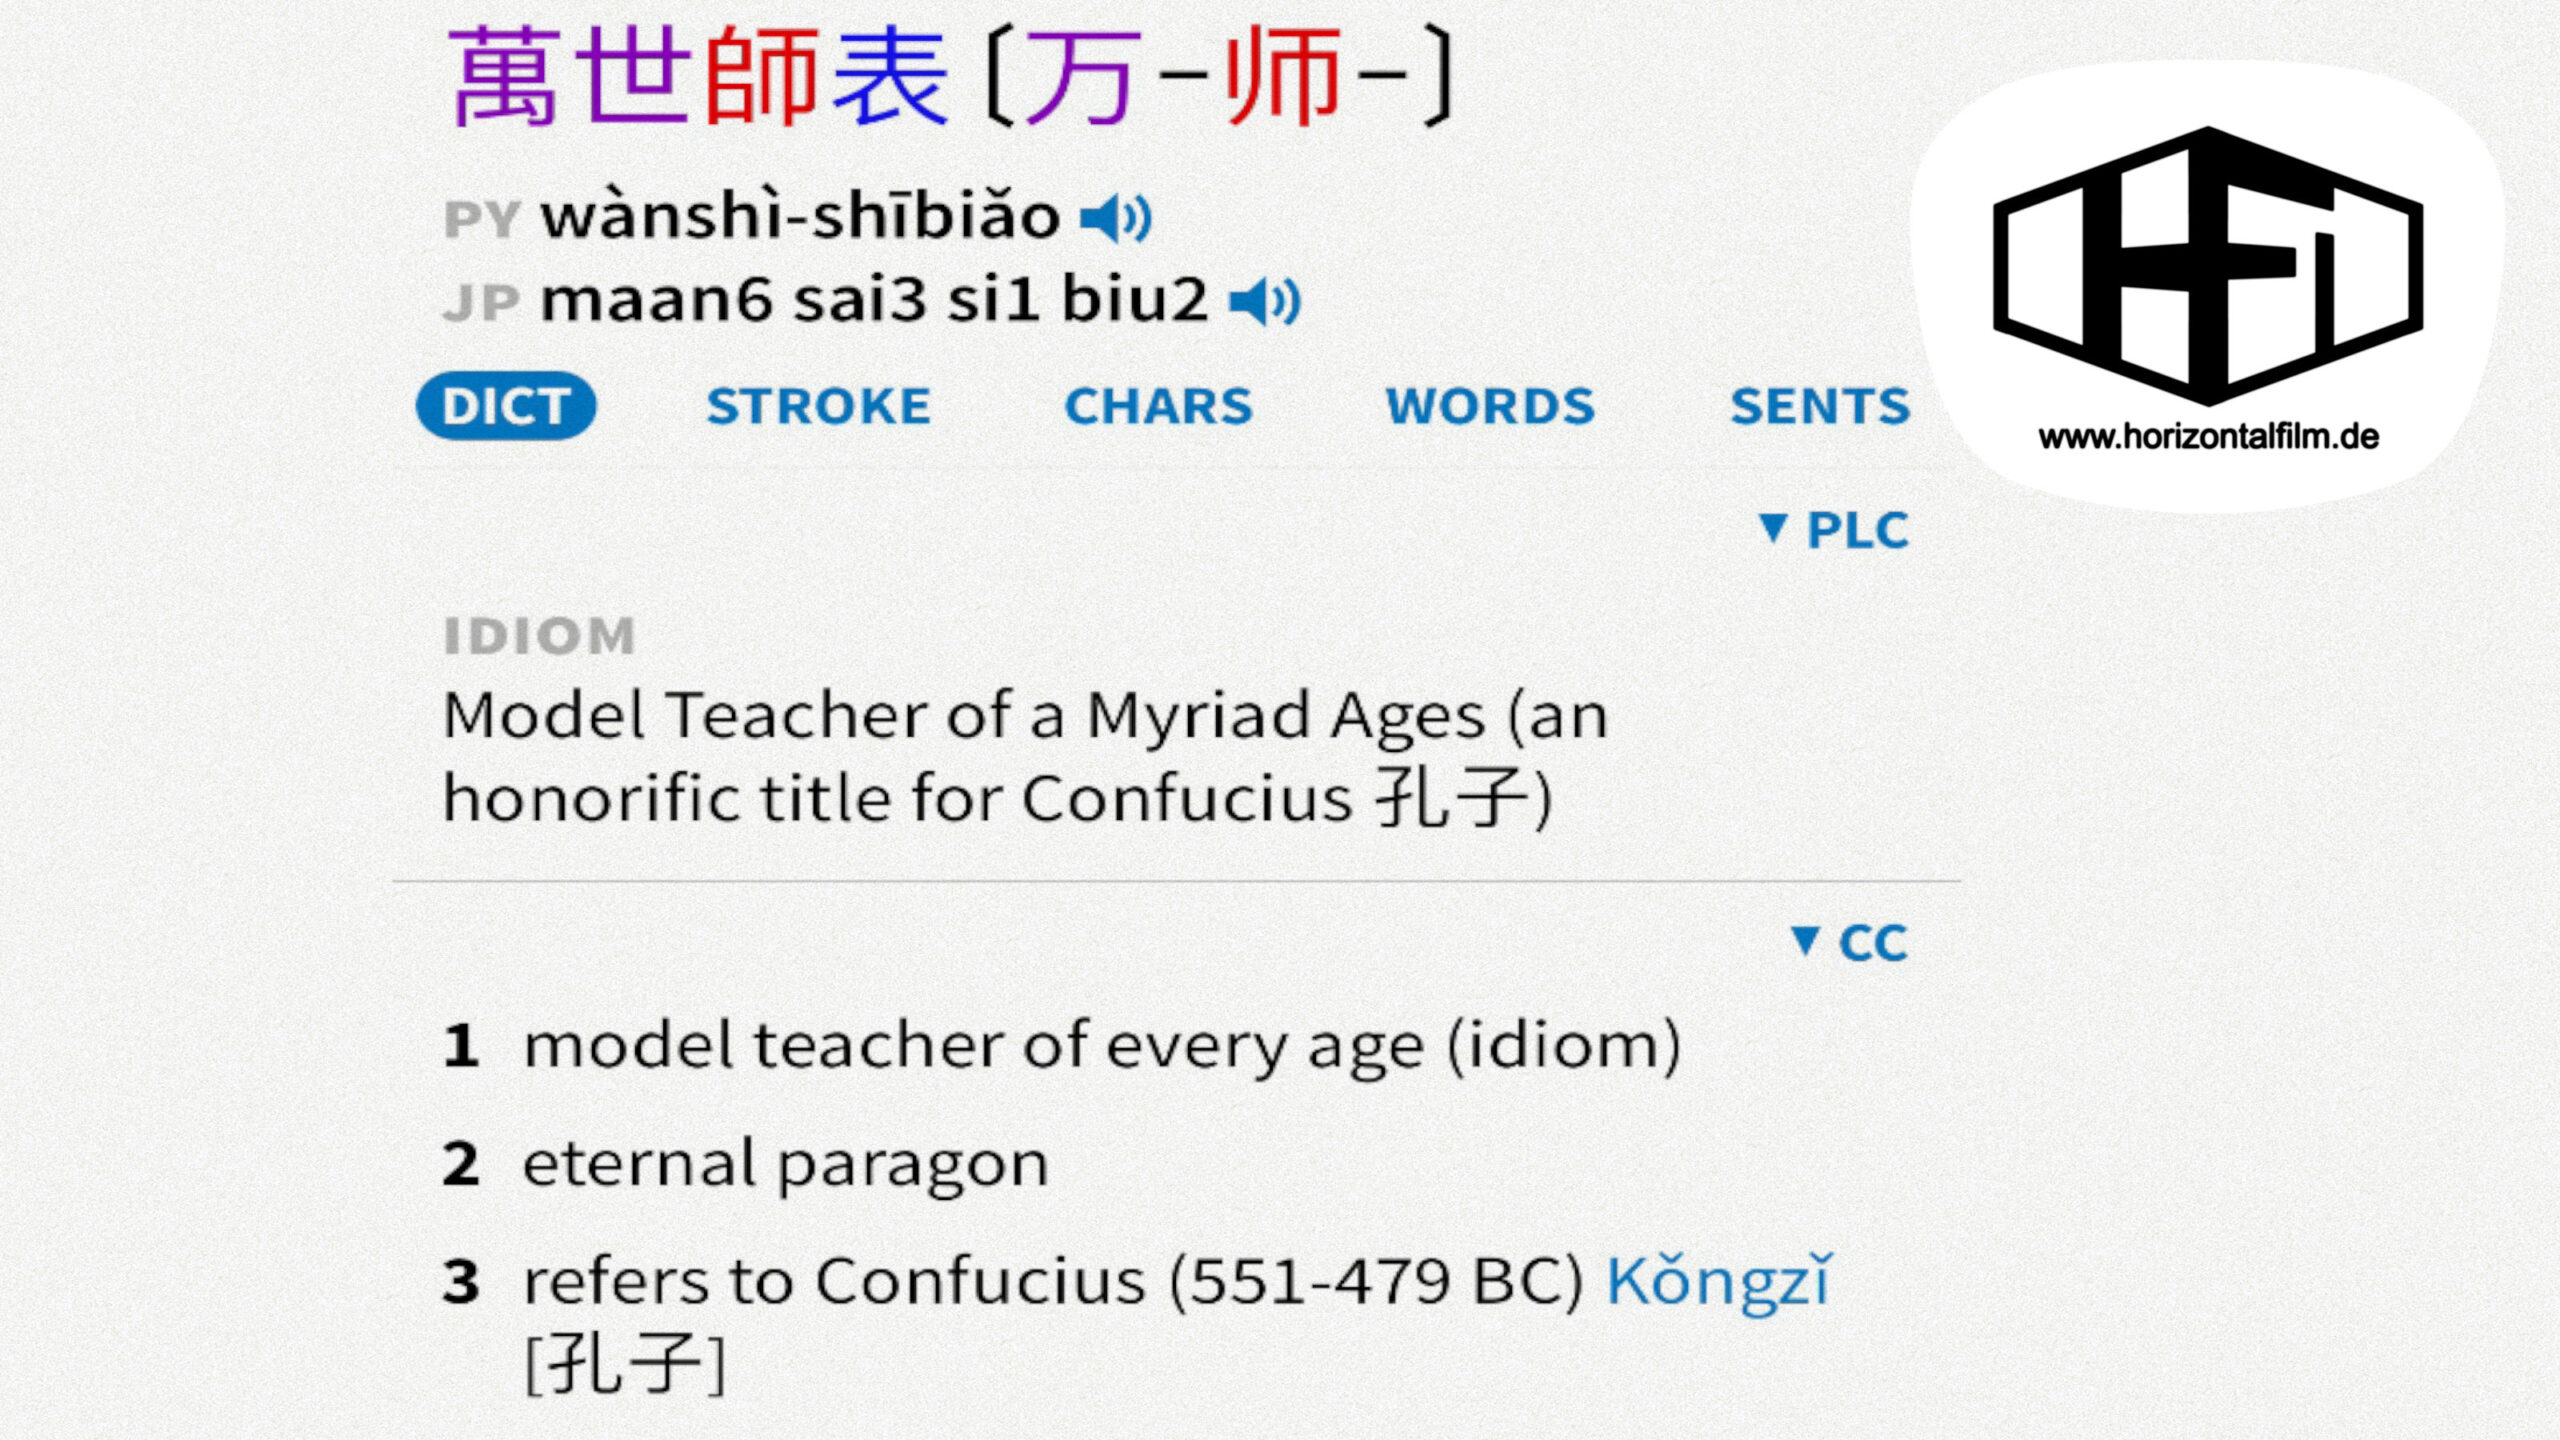Click the horizontalfilm hexagon logo
The image size is (2560, 1440).
pyautogui.click(x=2208, y=266)
